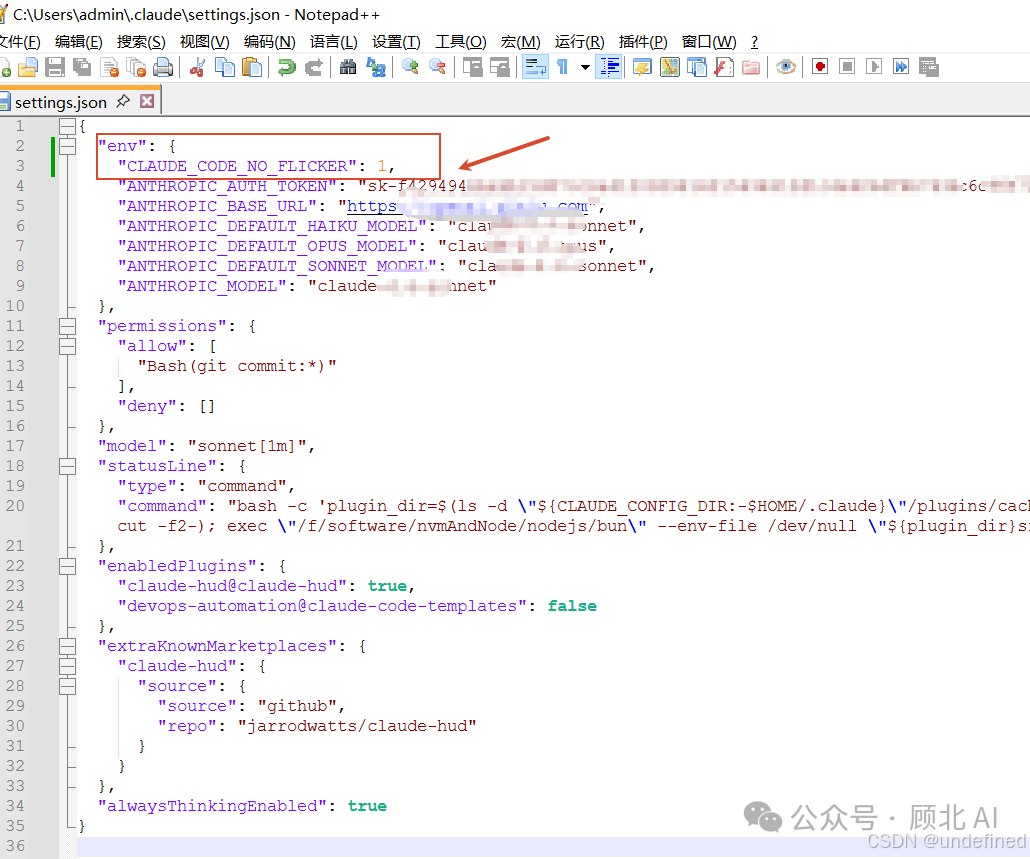Collapse the "permissions" block fold marker
1030x859 pixels.
tap(68, 326)
